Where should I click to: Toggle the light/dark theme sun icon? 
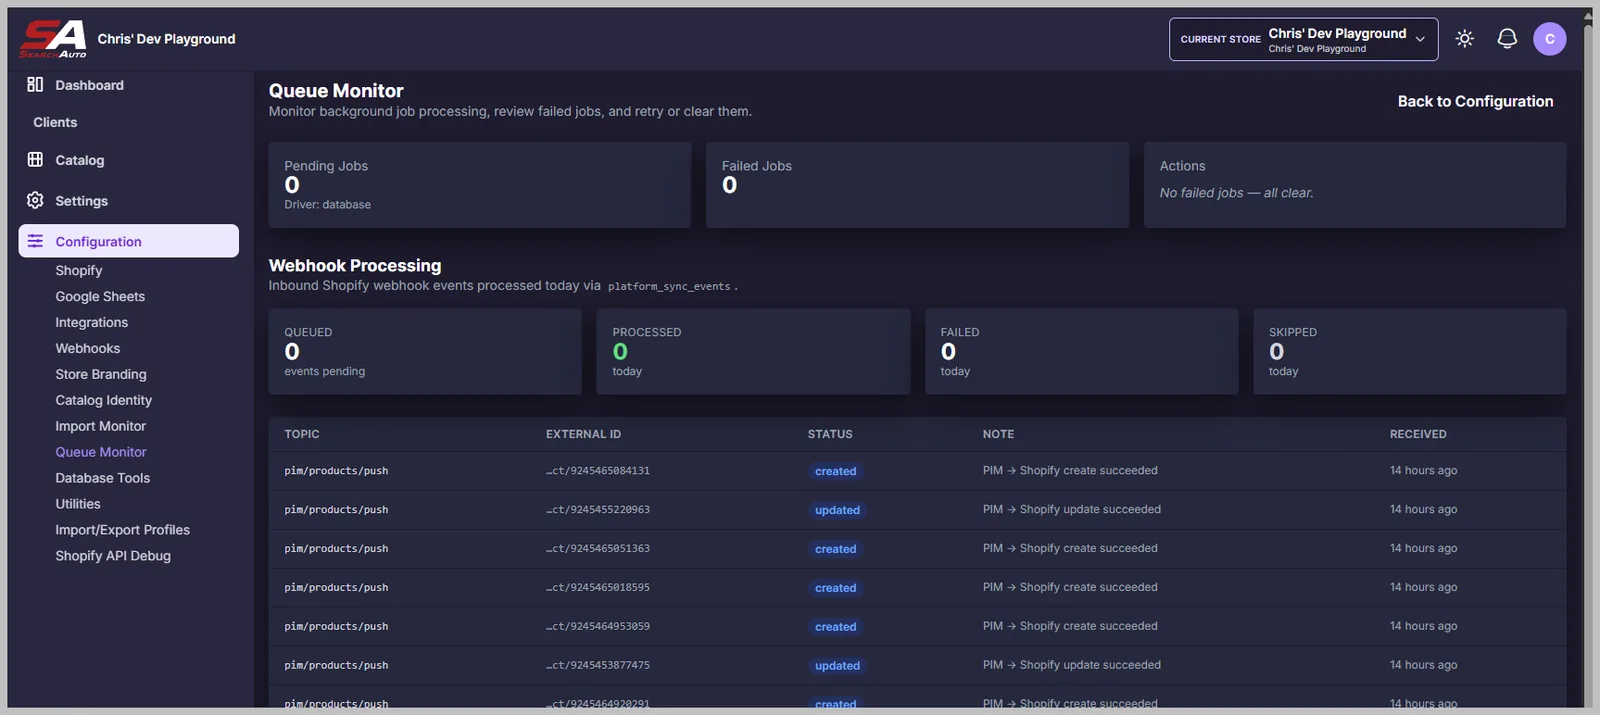coord(1465,39)
